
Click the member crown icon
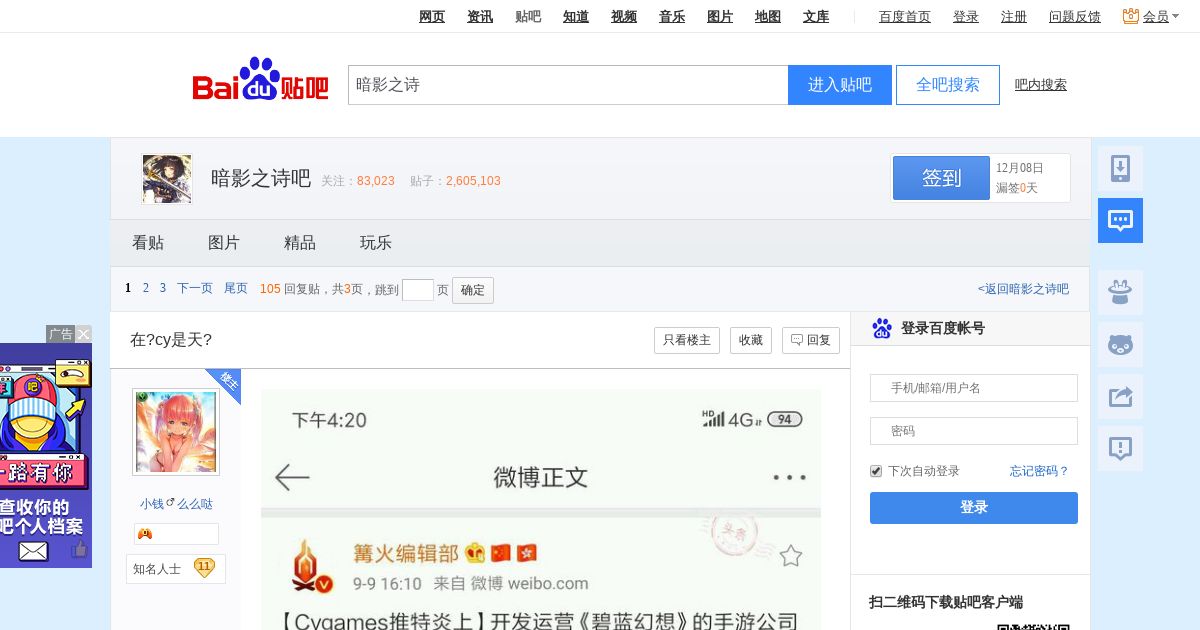click(x=1131, y=16)
